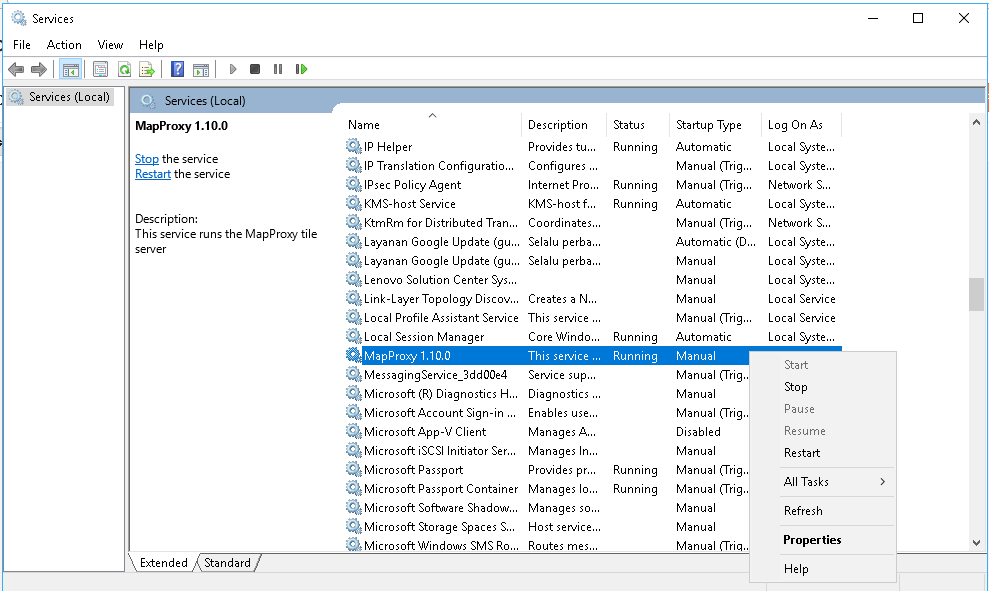The image size is (989, 591).
Task: Open the blue Help toolbar icon
Action: (x=178, y=69)
